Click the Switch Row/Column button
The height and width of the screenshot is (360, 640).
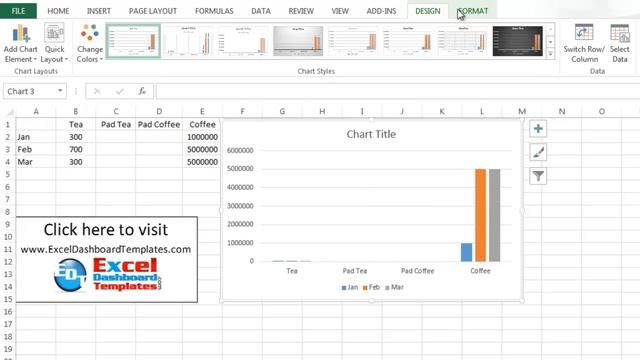click(x=584, y=43)
